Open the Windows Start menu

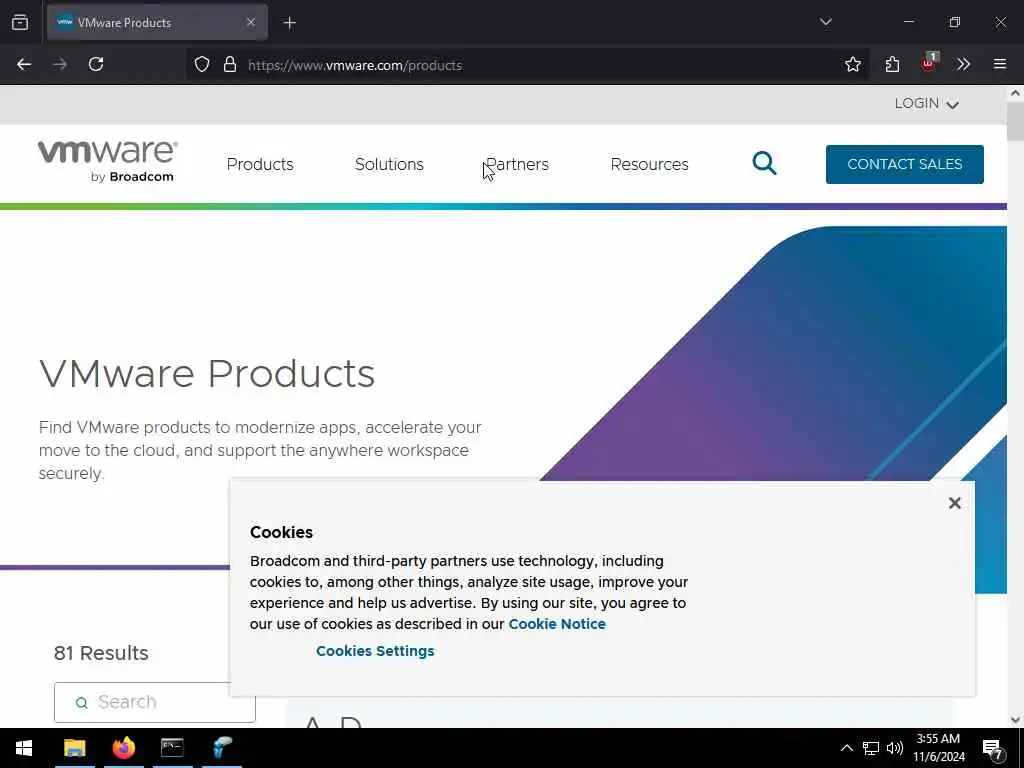pyautogui.click(x=24, y=748)
